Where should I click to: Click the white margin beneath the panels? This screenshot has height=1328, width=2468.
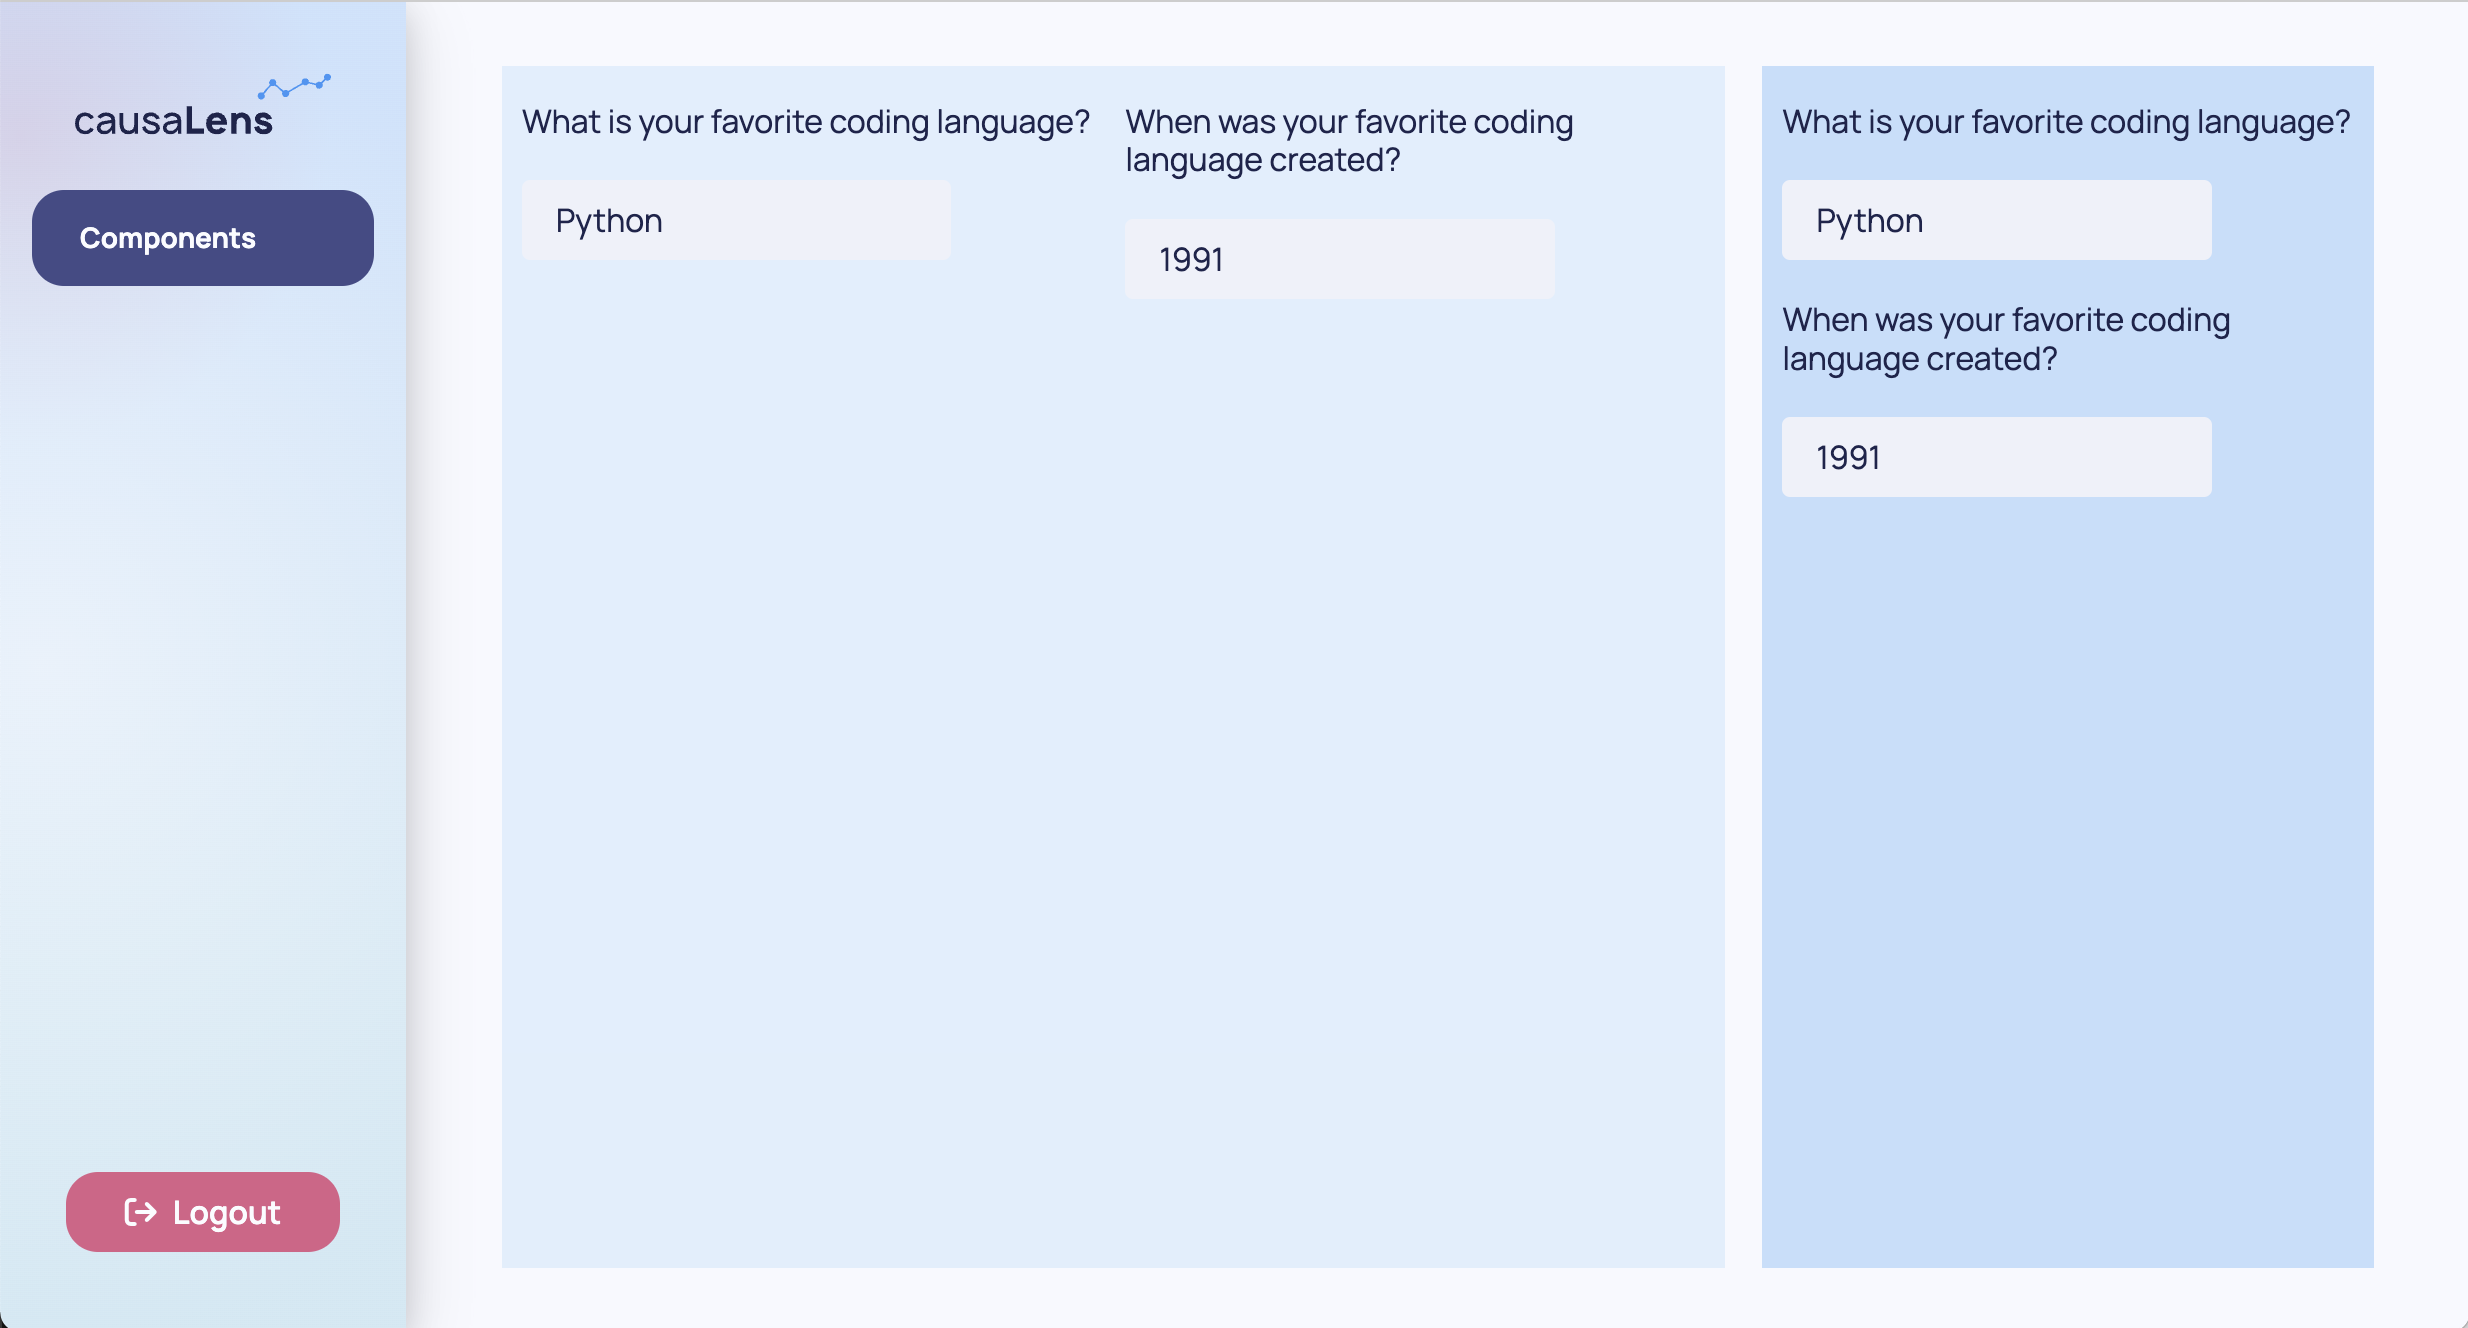tap(1437, 1297)
